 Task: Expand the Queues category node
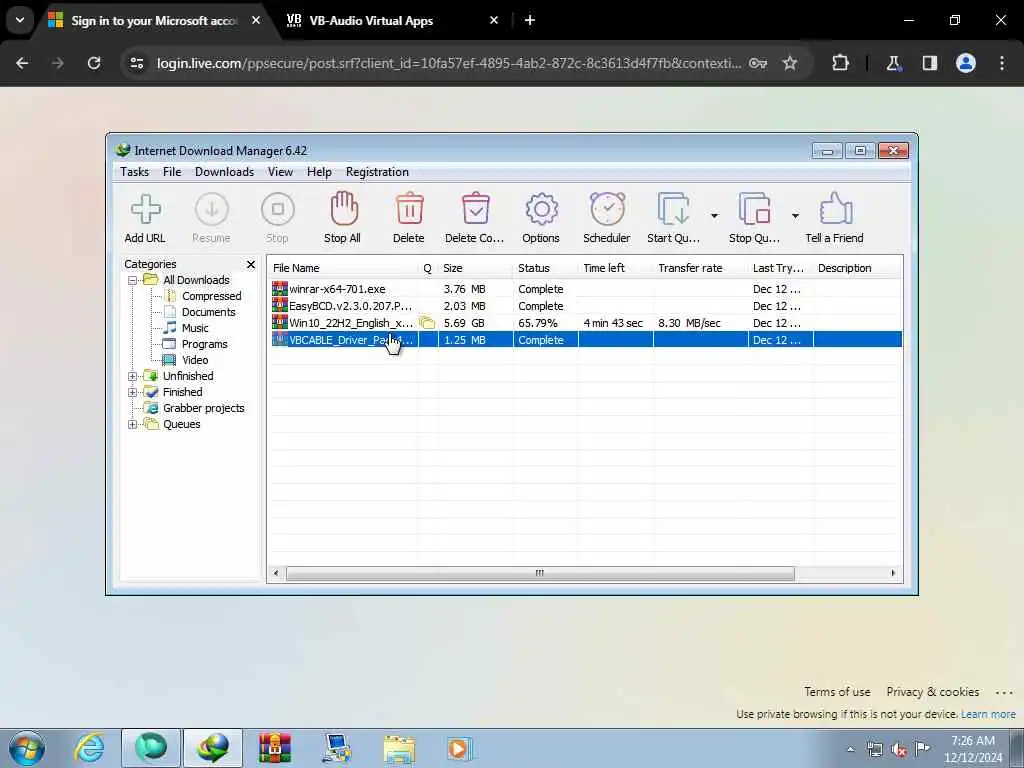(x=133, y=424)
